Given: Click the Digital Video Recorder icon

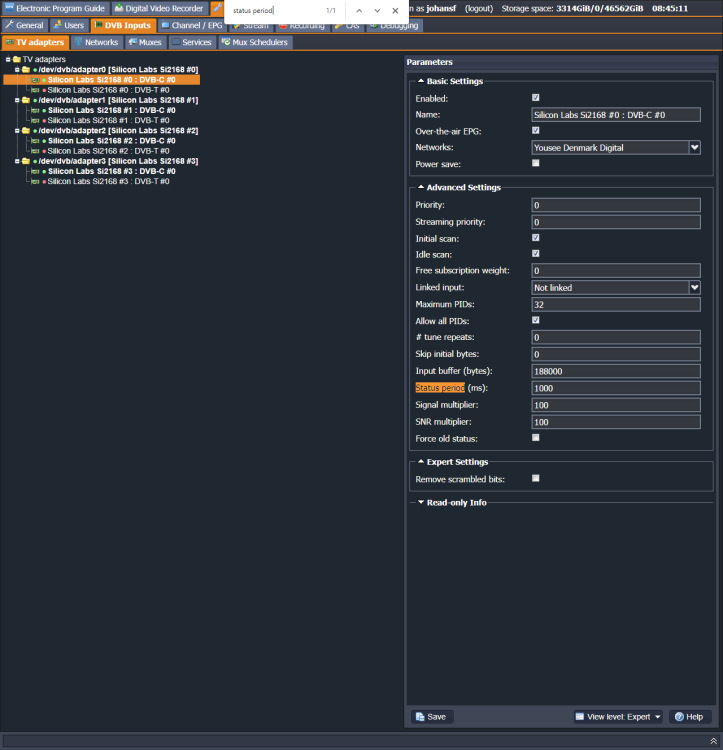Looking at the screenshot, I should click(x=119, y=8).
